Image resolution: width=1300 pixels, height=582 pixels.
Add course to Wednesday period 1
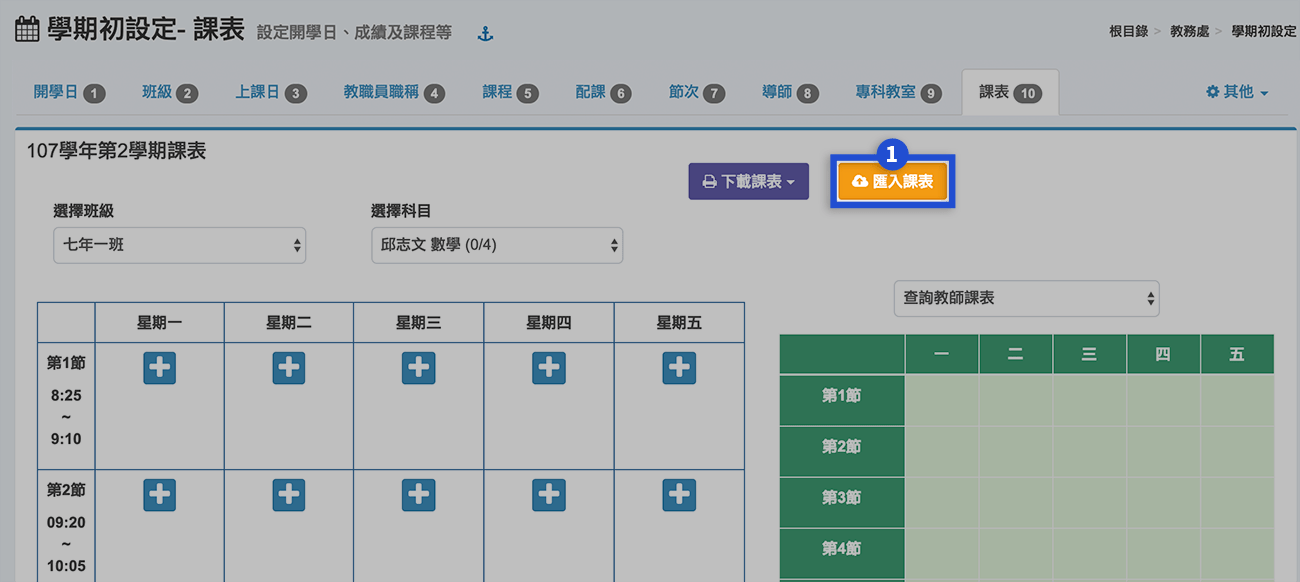click(418, 368)
